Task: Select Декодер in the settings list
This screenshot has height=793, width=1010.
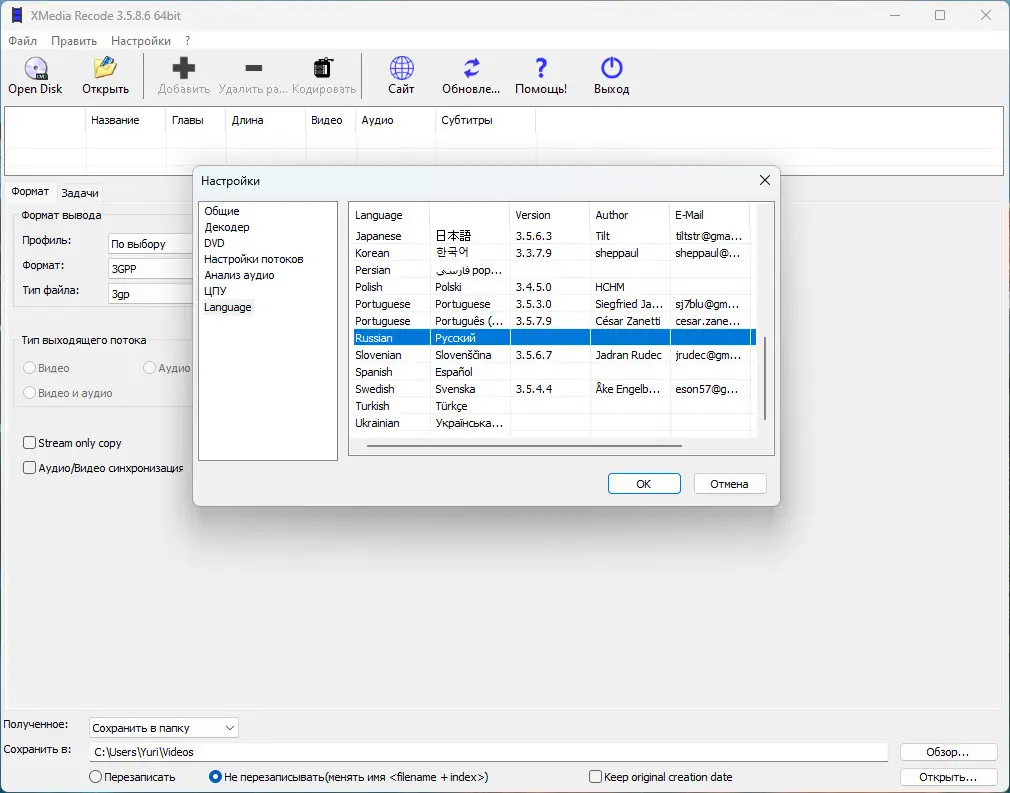Action: pos(227,227)
